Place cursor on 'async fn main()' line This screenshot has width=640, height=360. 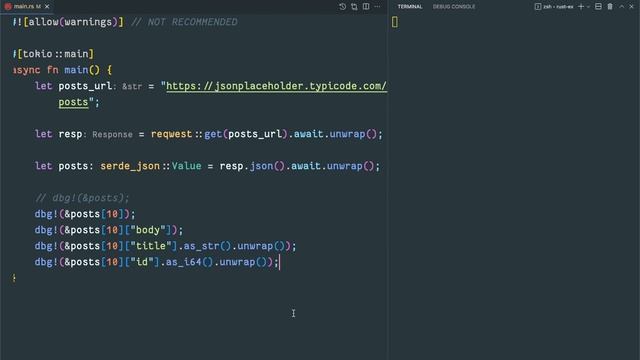(x=62, y=70)
